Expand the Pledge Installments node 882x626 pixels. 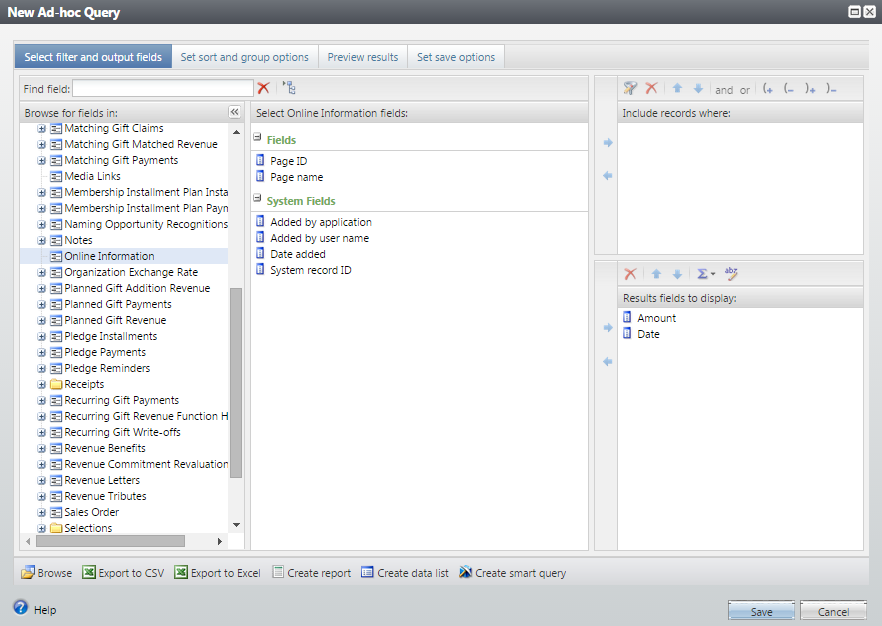(x=42, y=337)
